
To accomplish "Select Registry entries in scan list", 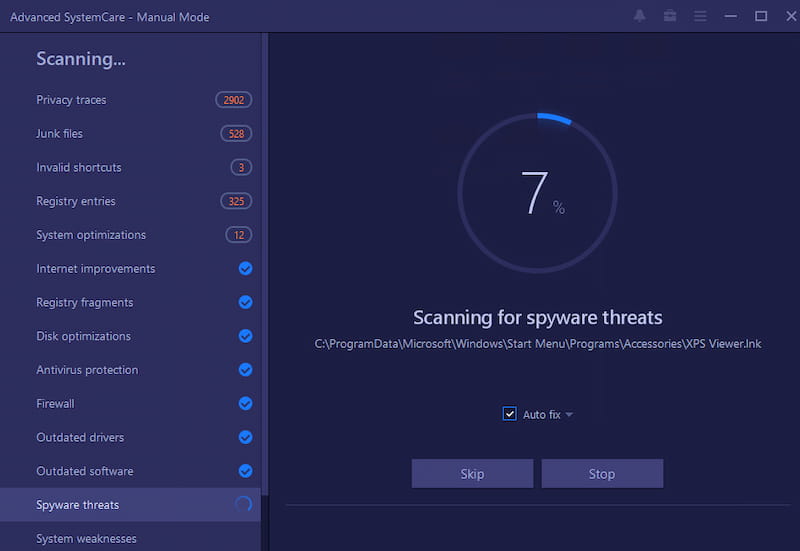I will point(130,201).
